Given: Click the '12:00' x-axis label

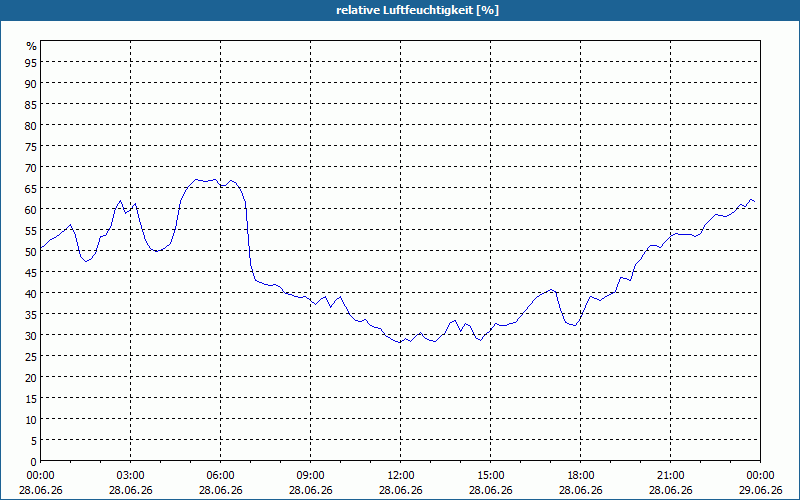Looking at the screenshot, I should tap(401, 476).
